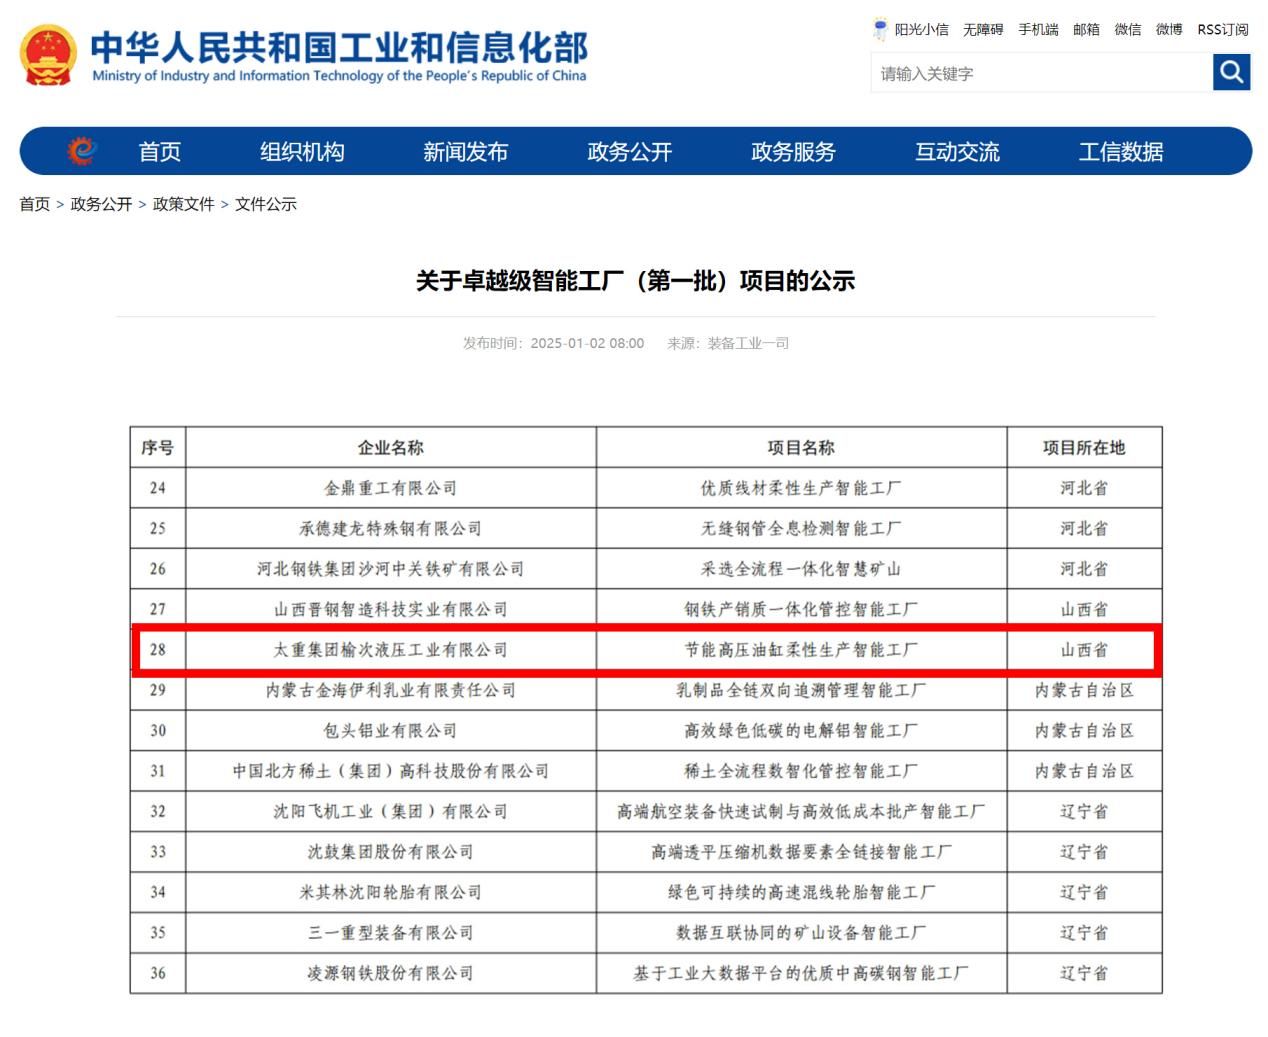This screenshot has height=1037, width=1268.
Task: Open the 手机端 mobile link
Action: pyautogui.click(x=1038, y=30)
